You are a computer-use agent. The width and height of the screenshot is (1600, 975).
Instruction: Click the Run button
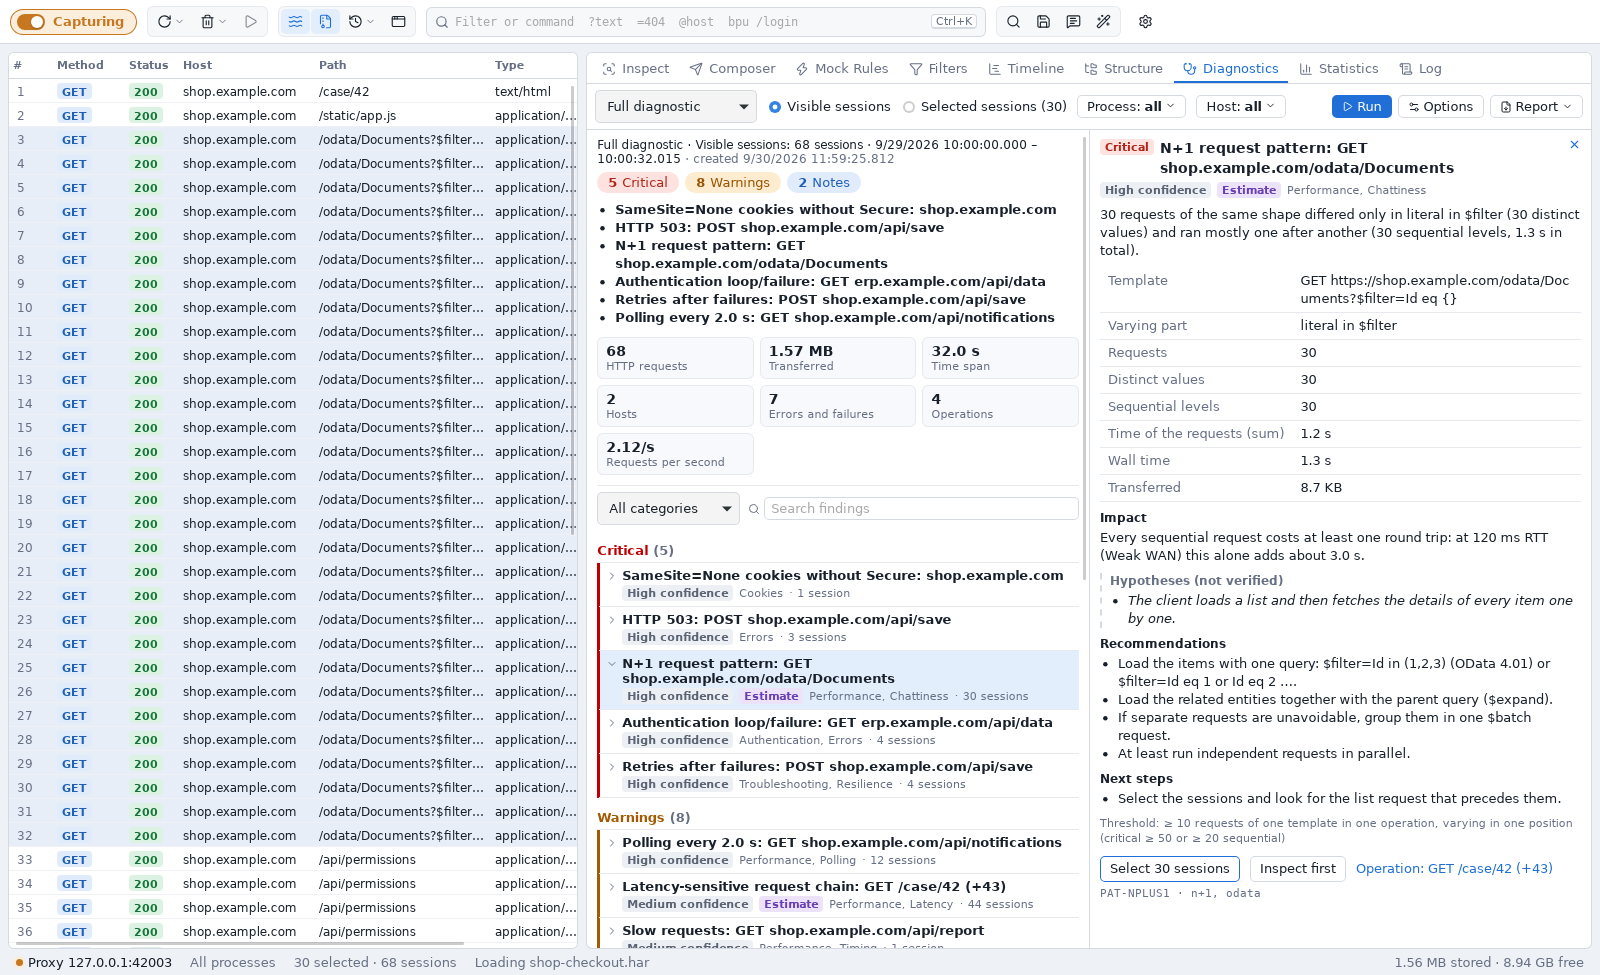(1361, 106)
